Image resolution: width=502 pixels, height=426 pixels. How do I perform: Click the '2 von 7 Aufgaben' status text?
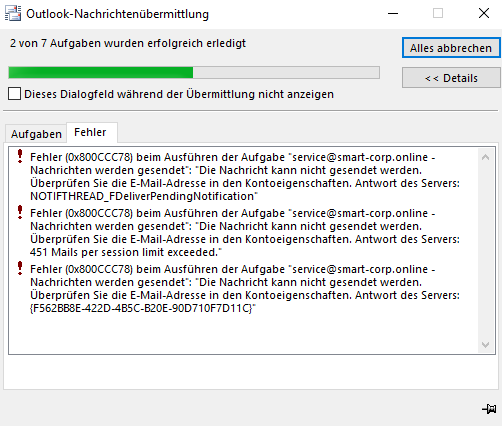[x=128, y=43]
